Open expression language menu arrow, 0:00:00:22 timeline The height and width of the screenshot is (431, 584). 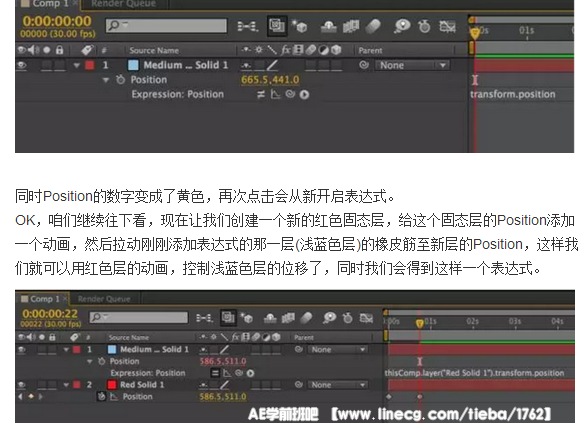point(250,373)
